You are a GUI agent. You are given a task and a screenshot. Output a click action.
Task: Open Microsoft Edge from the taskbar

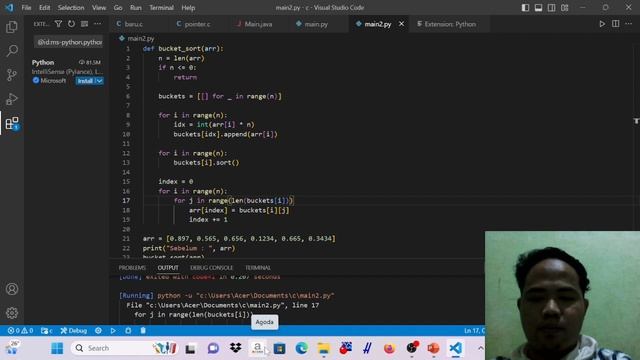302,348
